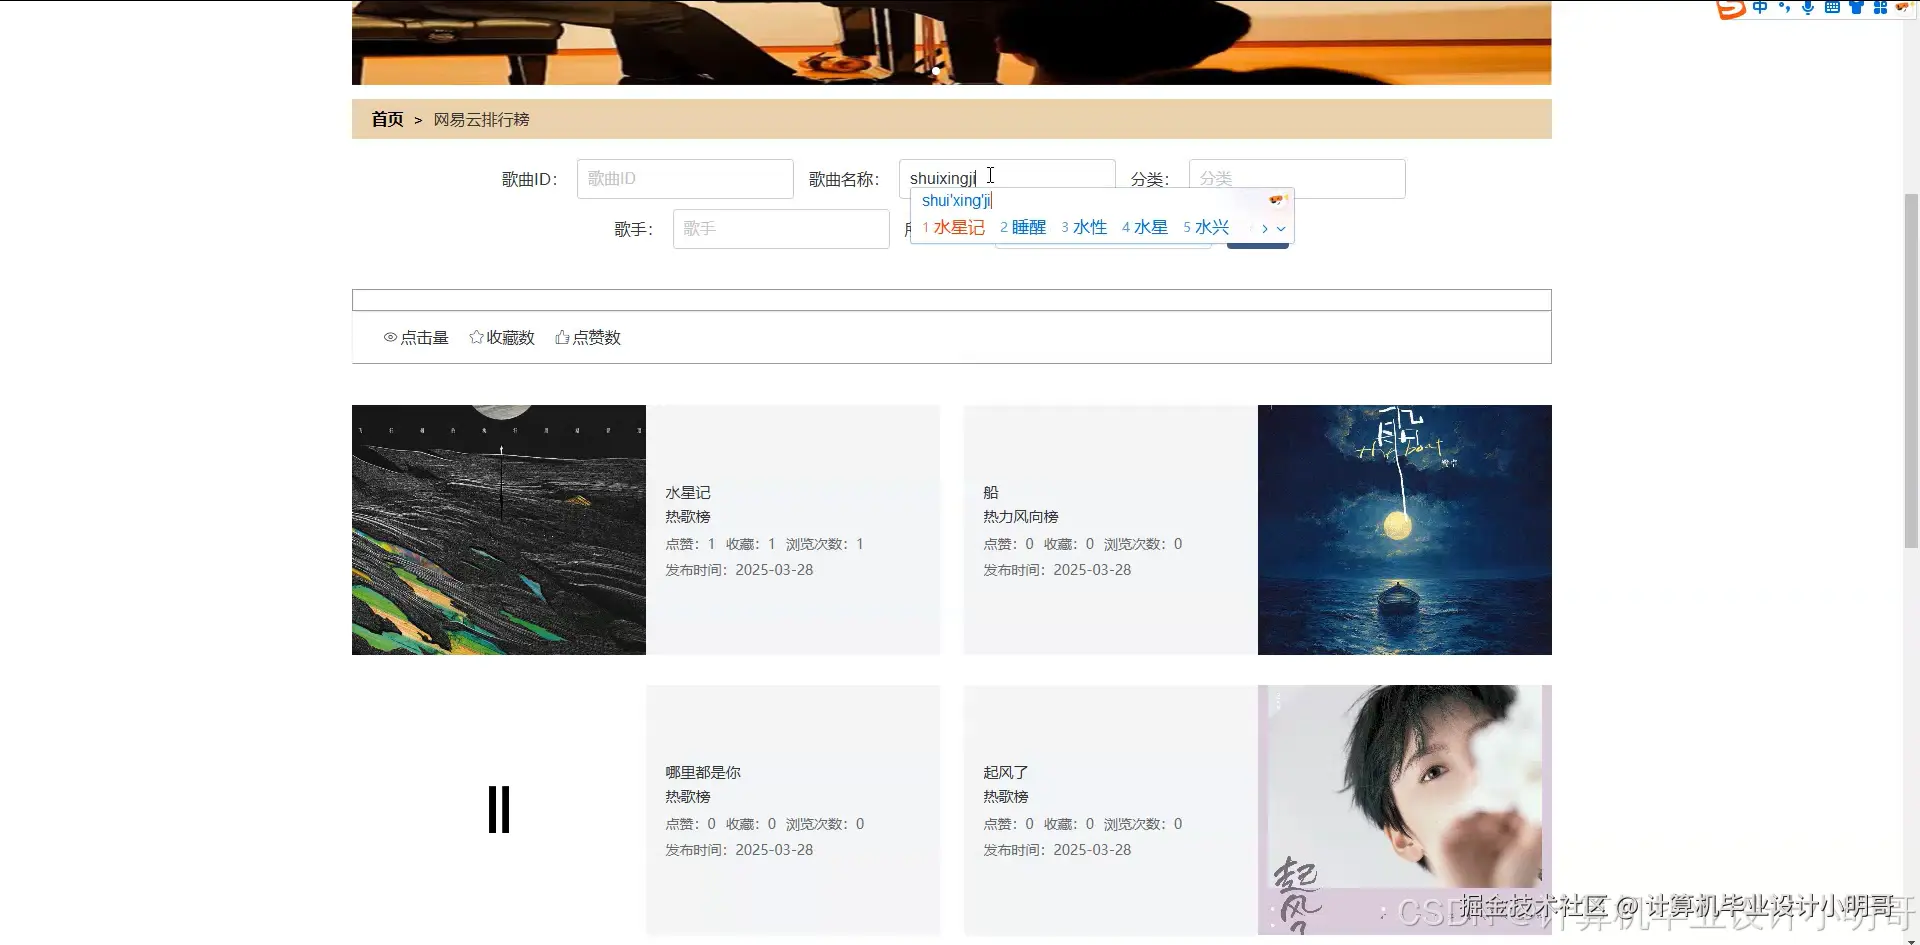Image resolution: width=1920 pixels, height=945 pixels.
Task: Select candidate 睡醒 from IME list
Action: point(1028,227)
